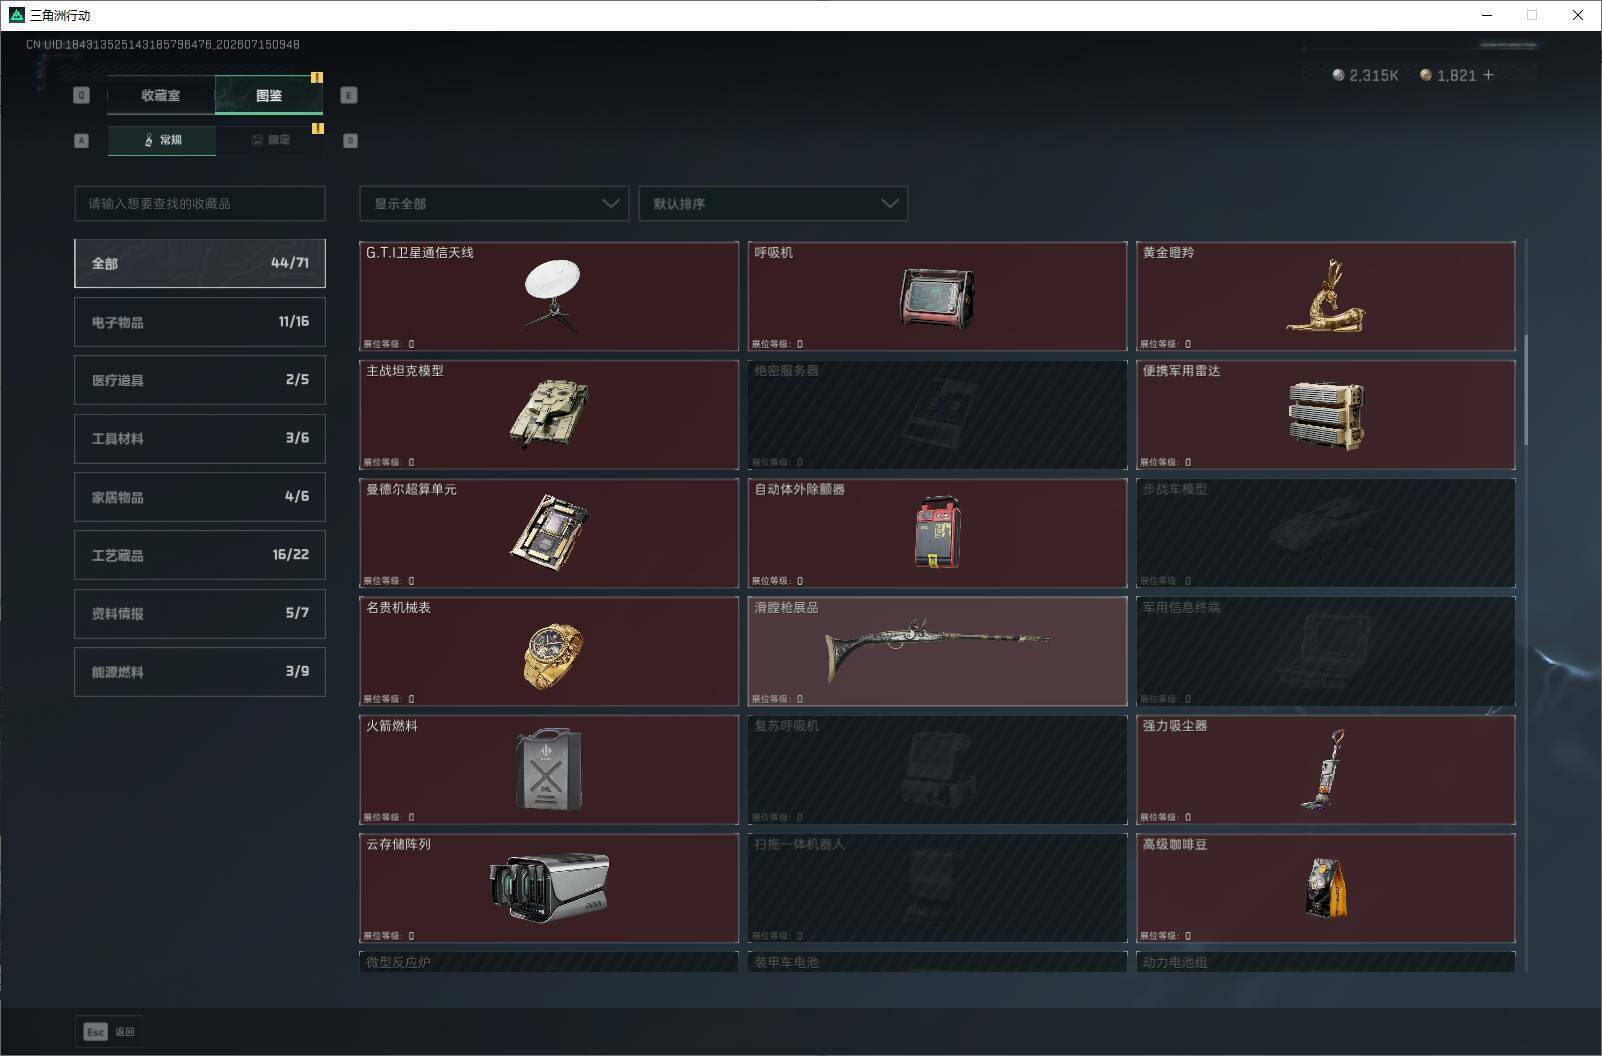Select the 黄金瞪羚 golden gazelle item
The image size is (1602, 1056).
[1326, 296]
